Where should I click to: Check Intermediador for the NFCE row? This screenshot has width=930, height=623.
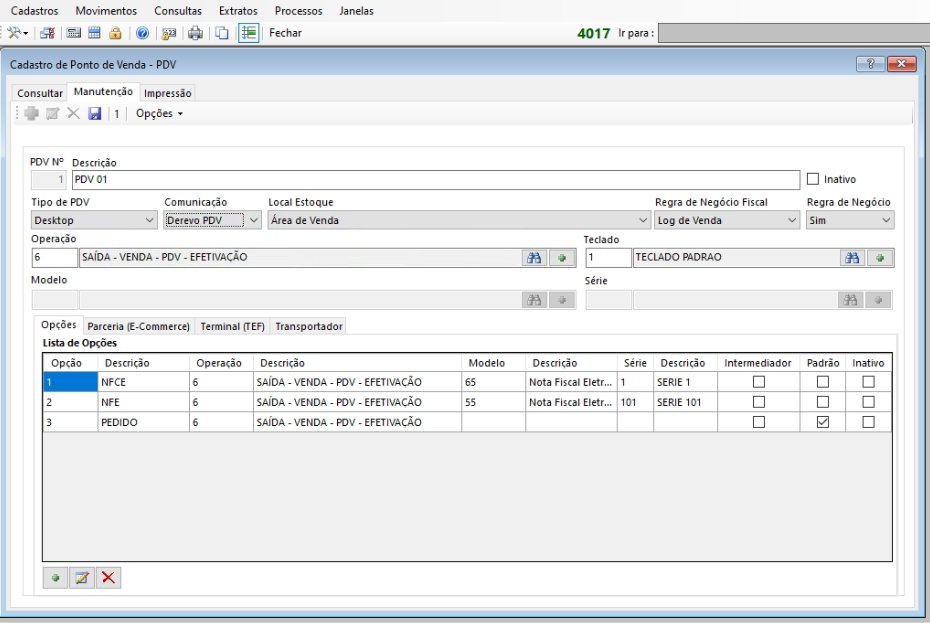(758, 382)
